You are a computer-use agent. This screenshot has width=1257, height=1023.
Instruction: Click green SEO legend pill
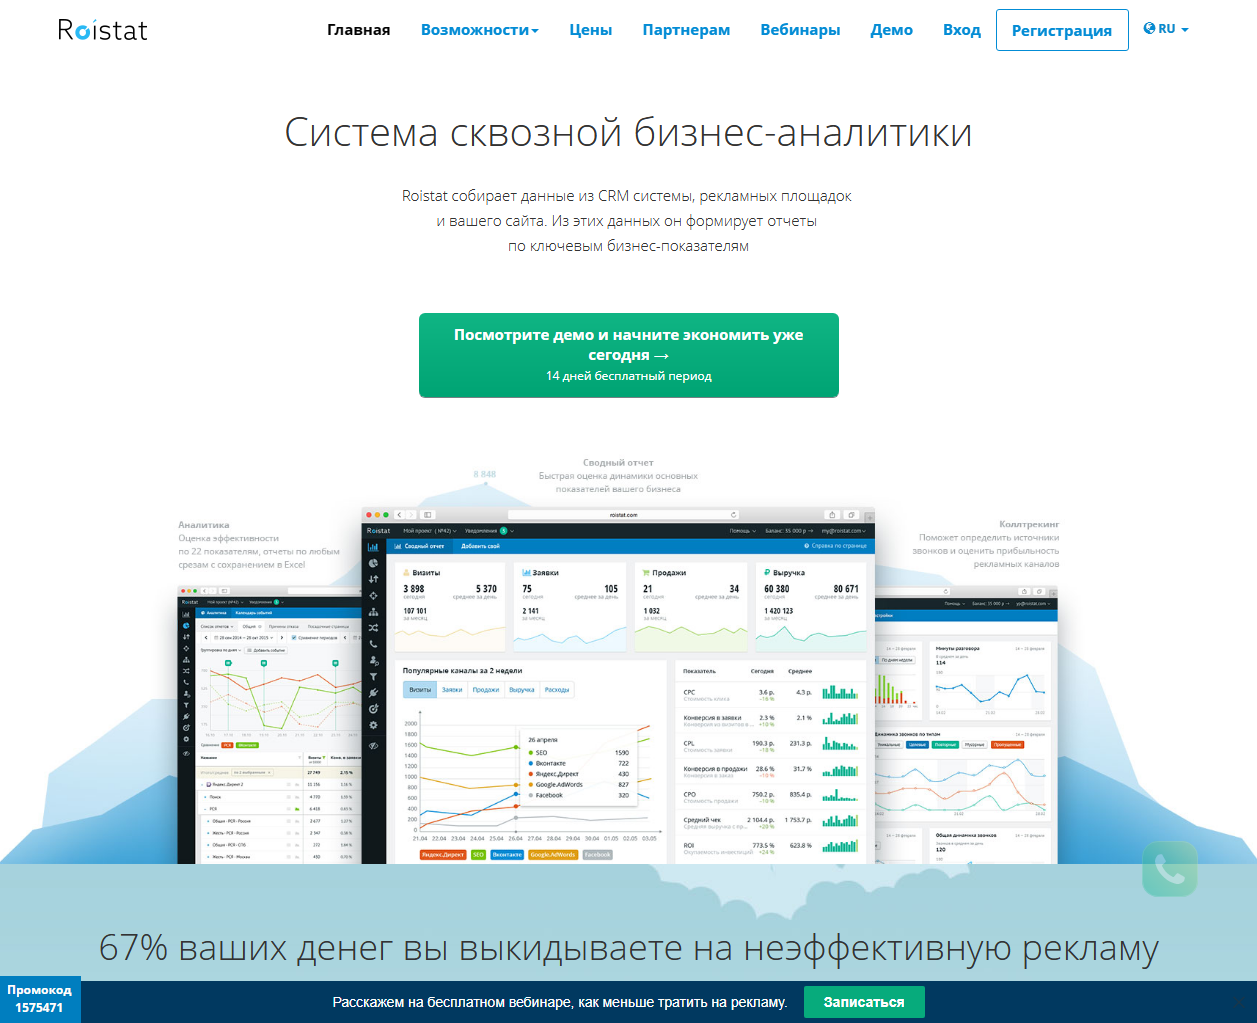(x=478, y=855)
